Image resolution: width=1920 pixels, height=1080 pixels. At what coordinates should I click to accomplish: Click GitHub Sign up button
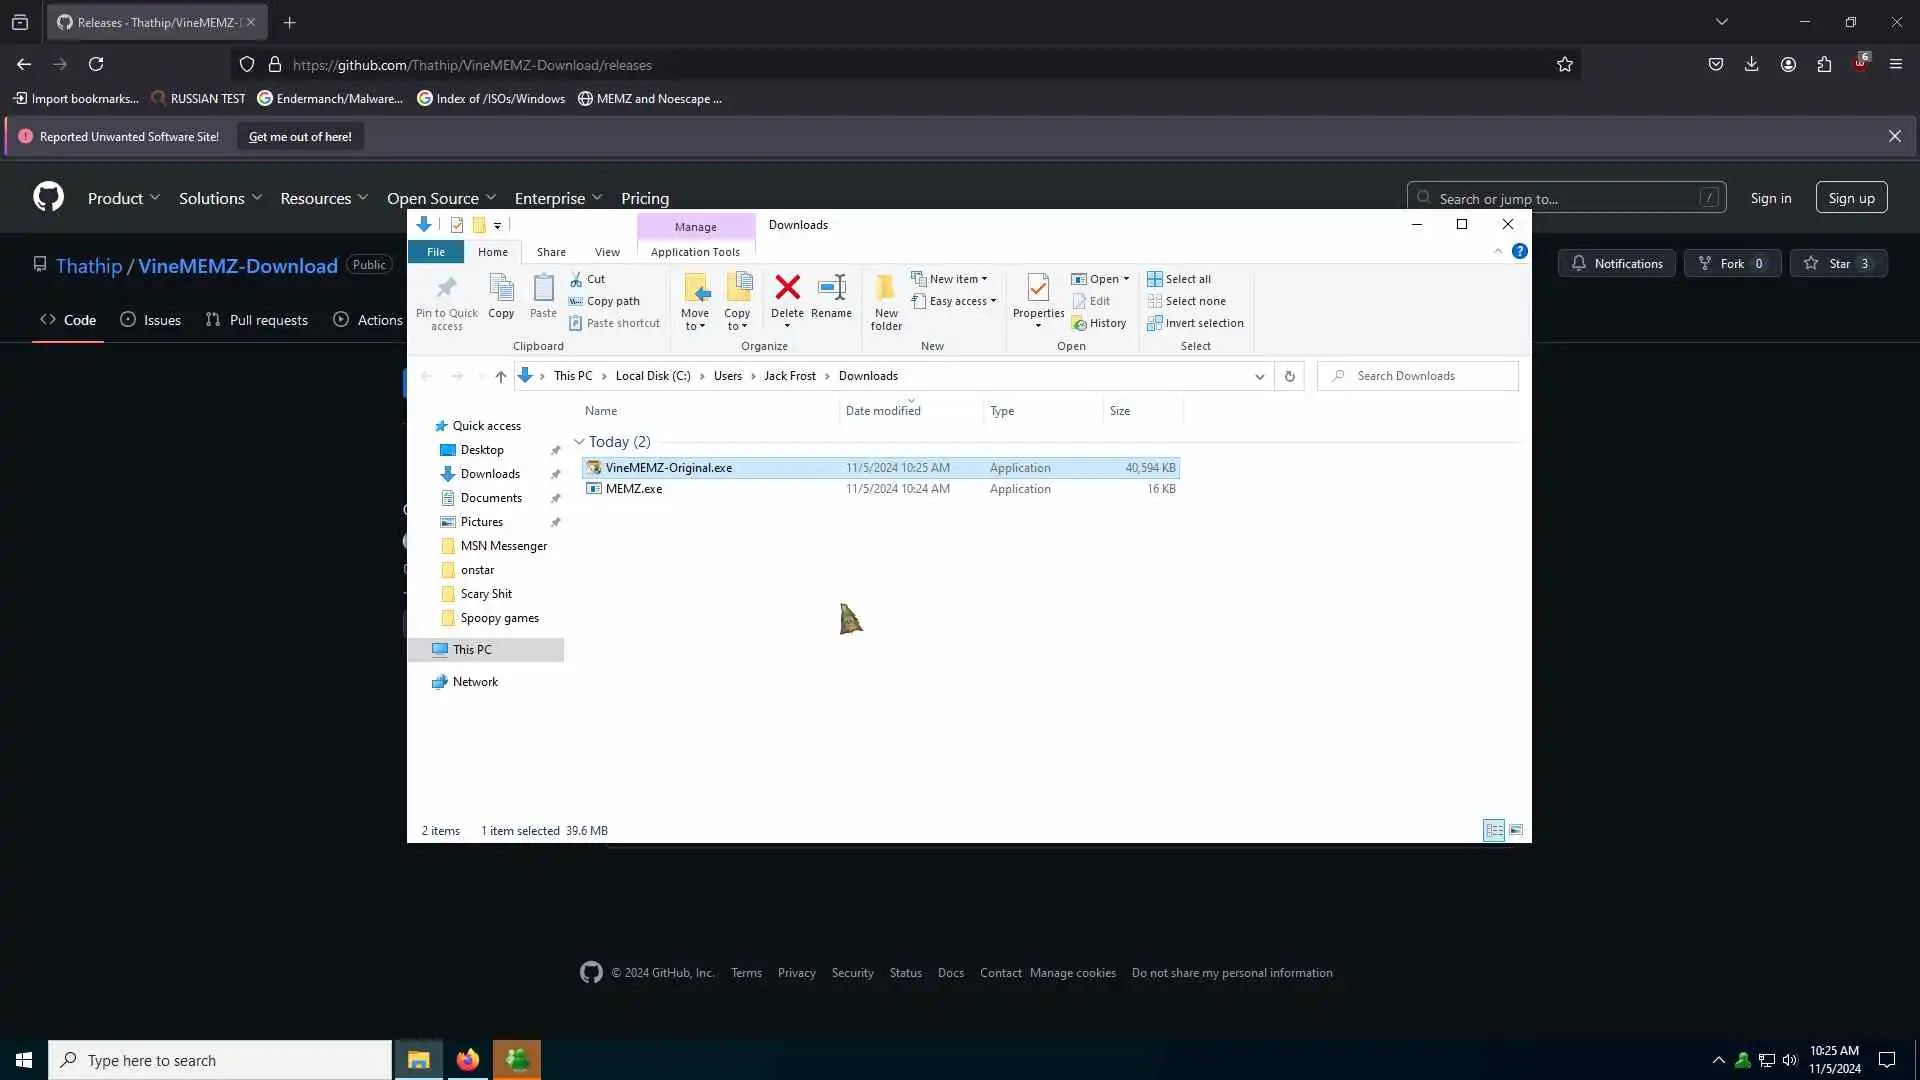tap(1851, 198)
